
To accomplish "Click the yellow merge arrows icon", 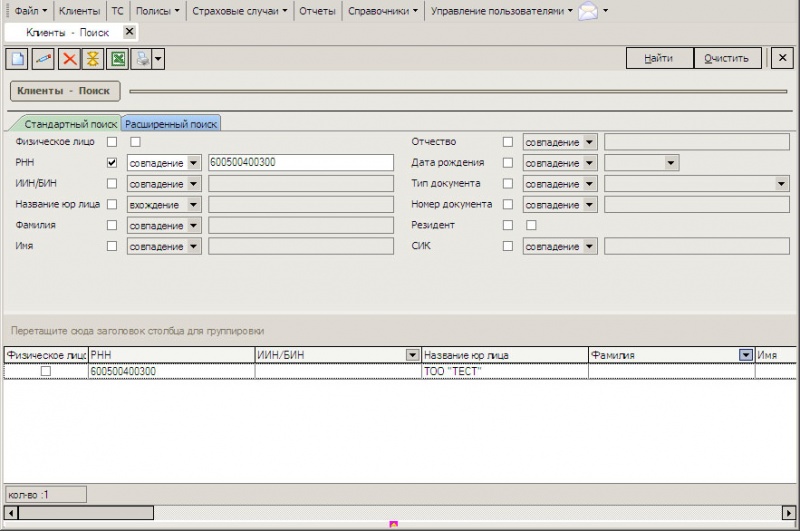I will pyautogui.click(x=93, y=58).
